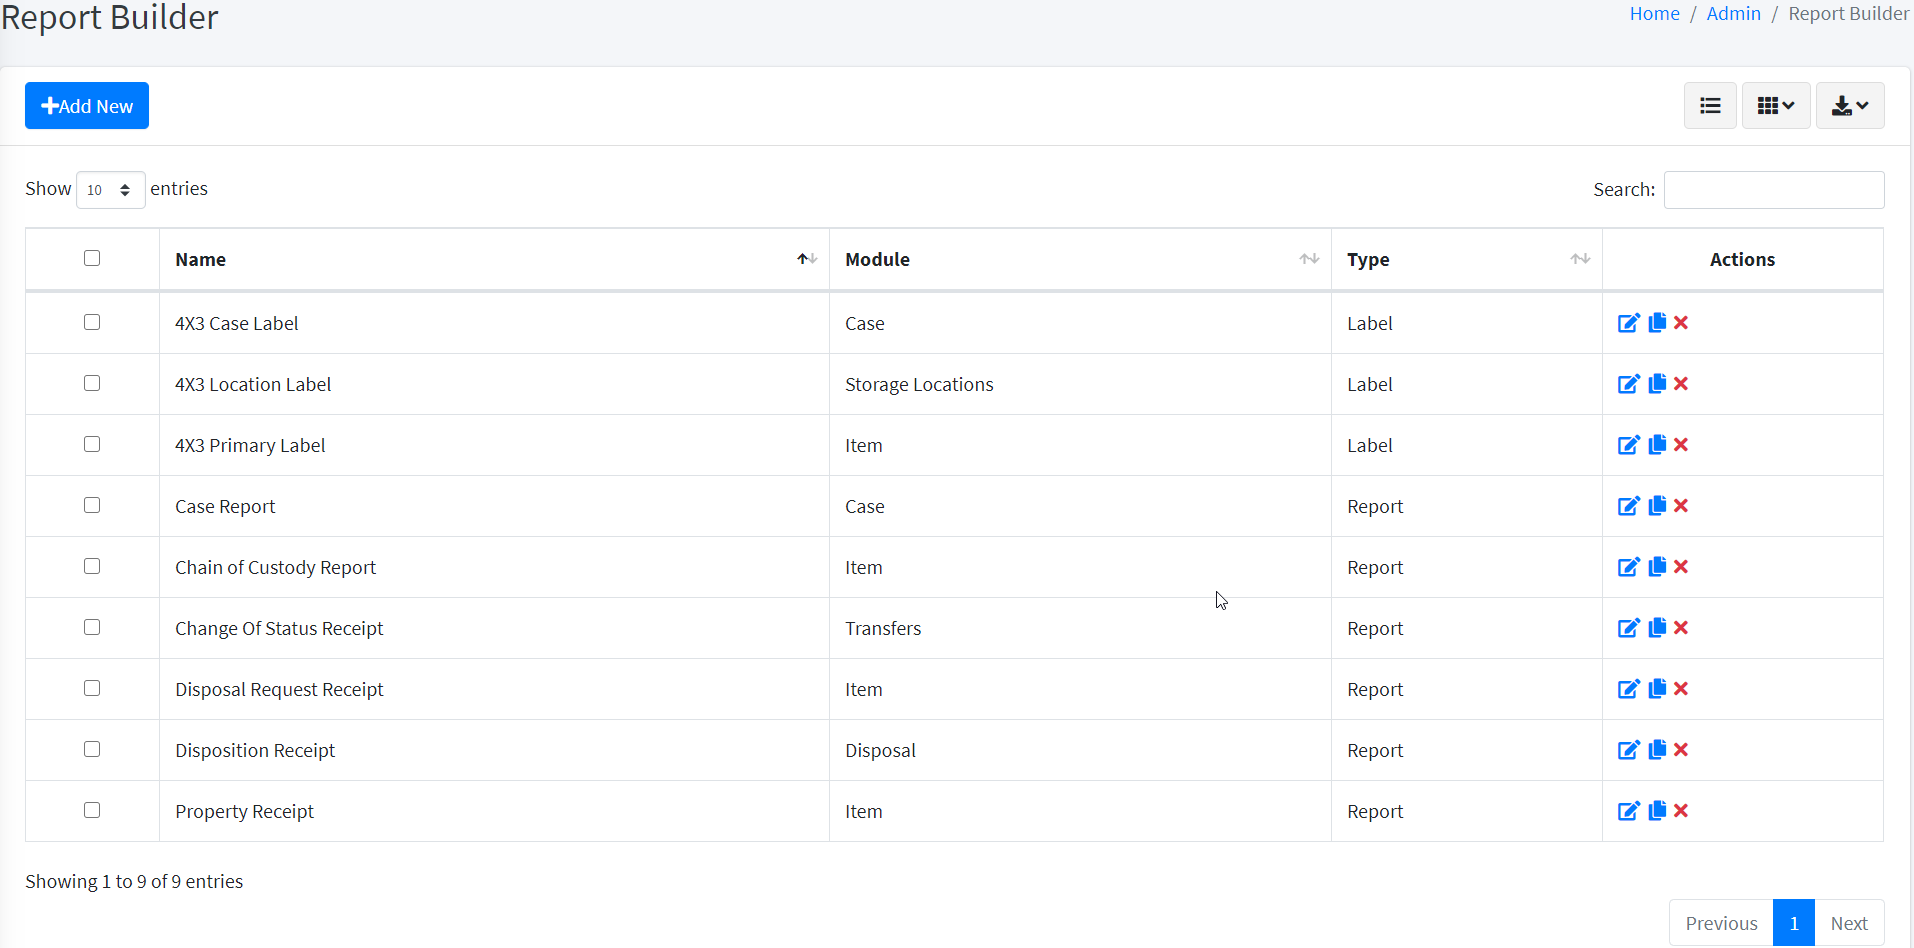Delete the Disposal Request Receipt
This screenshot has width=1914, height=948.
(x=1681, y=689)
